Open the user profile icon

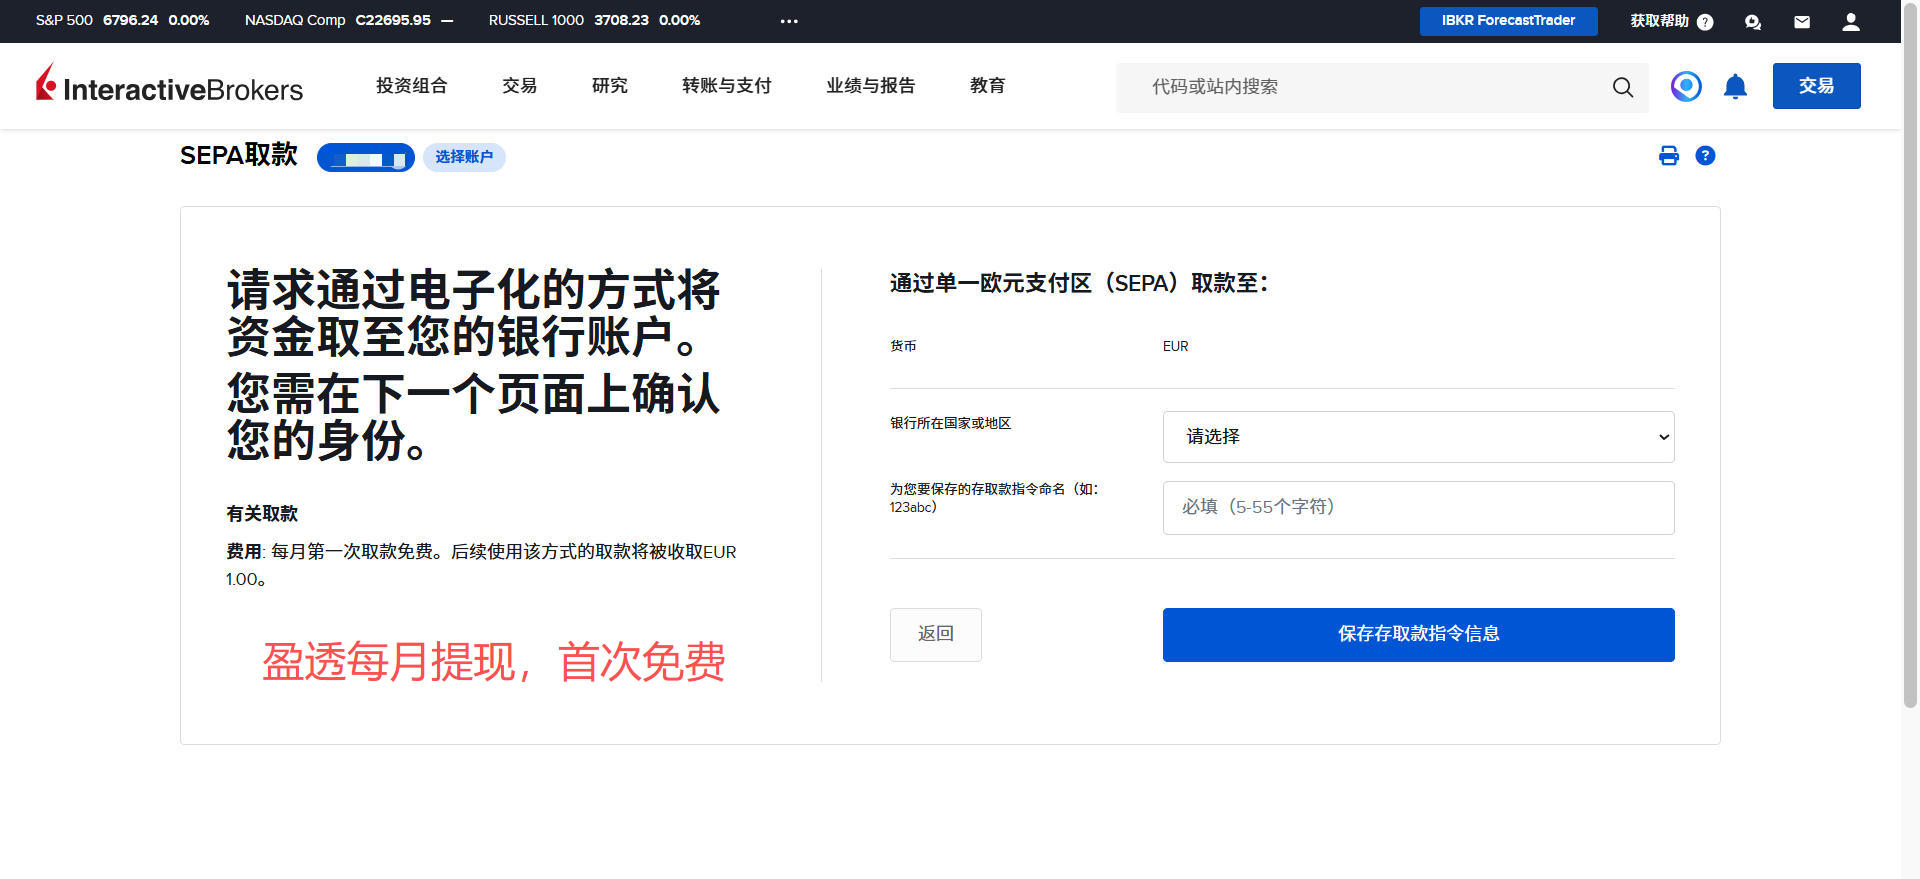(1851, 22)
